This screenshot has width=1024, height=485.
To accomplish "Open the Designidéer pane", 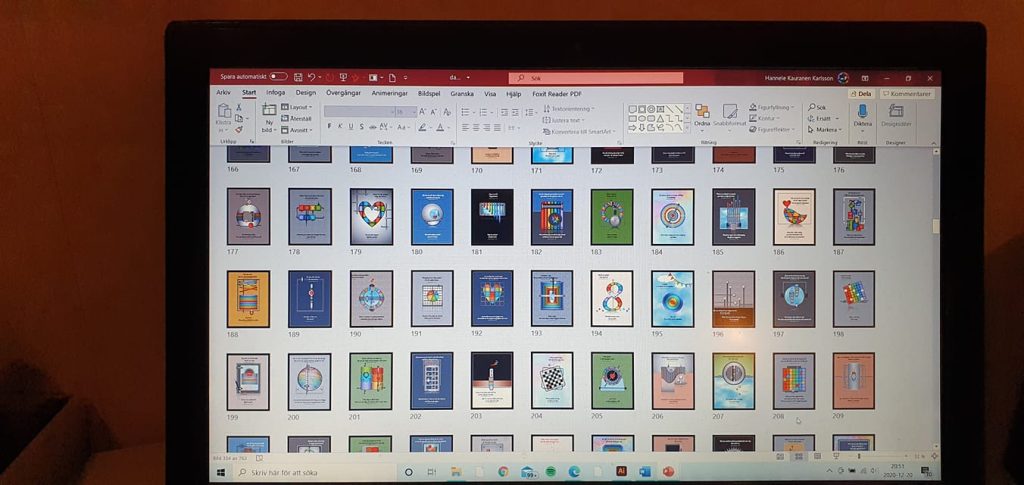I will click(896, 114).
